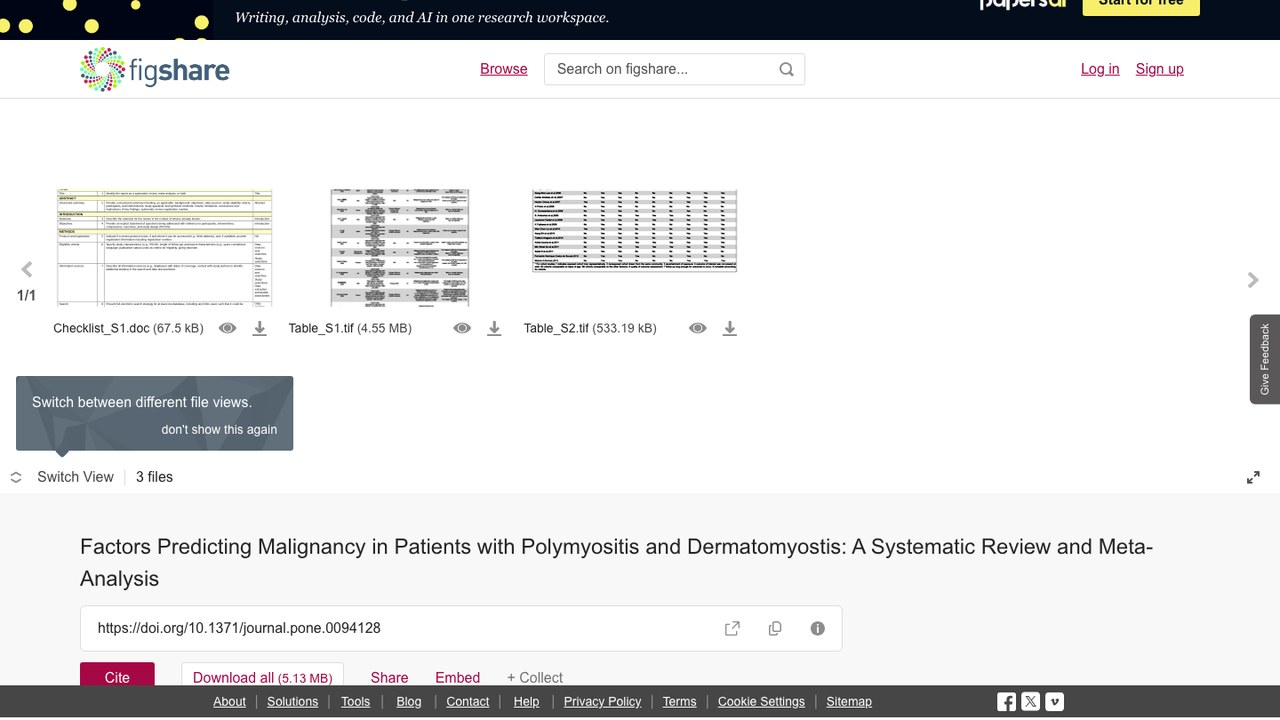Viewport: 1280px width, 720px height.
Task: Copy the DOI link
Action: coord(775,628)
